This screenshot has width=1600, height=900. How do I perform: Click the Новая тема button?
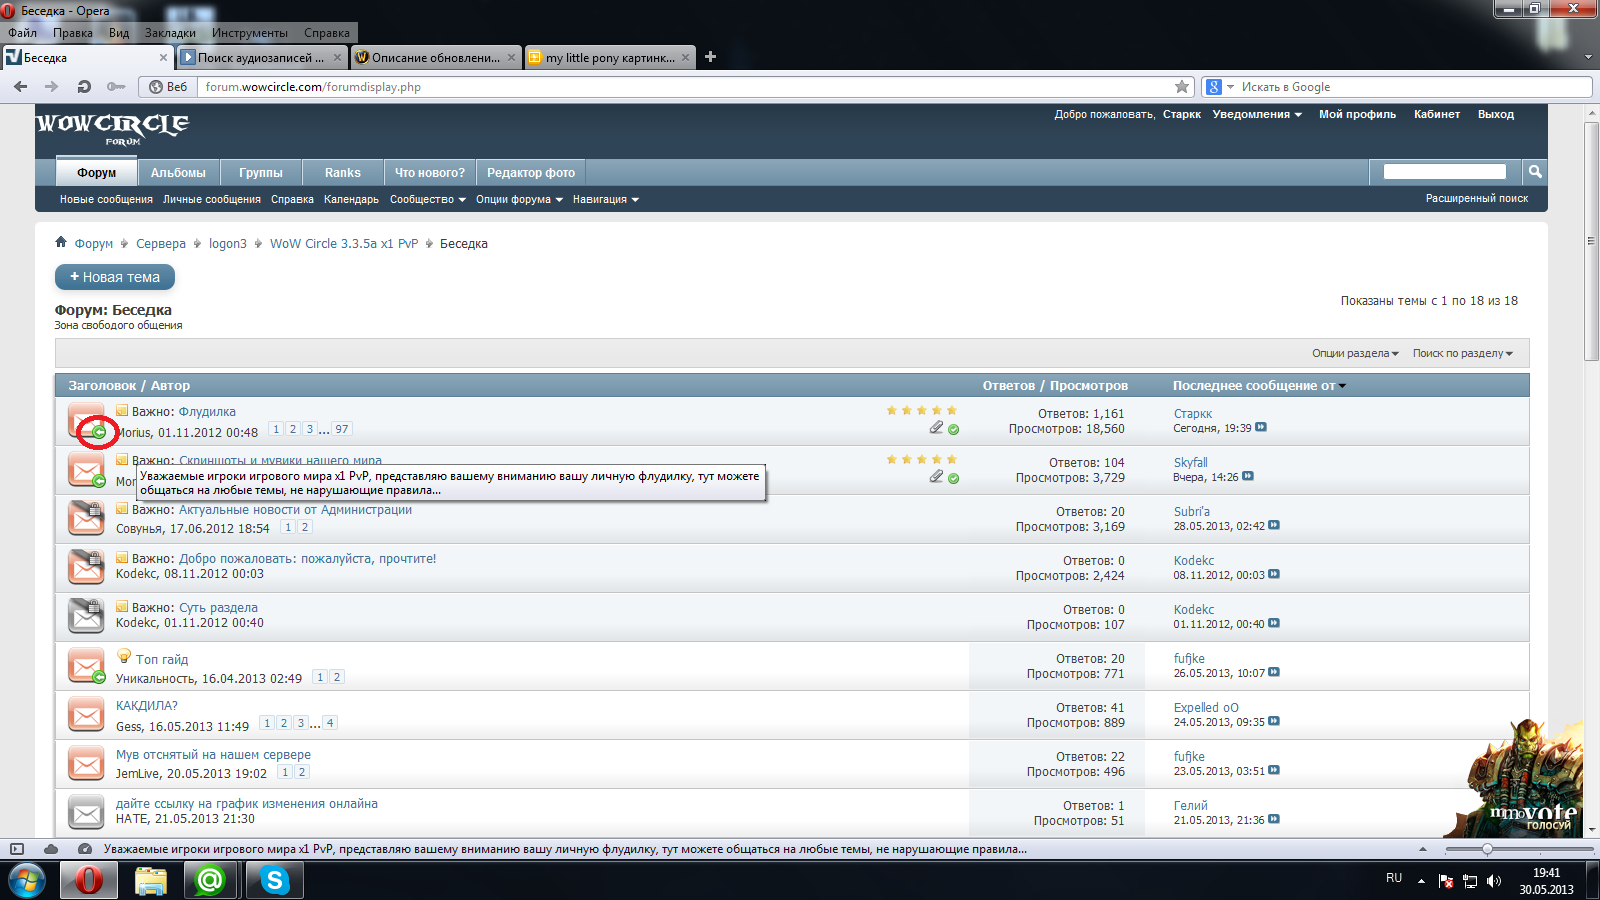115,277
